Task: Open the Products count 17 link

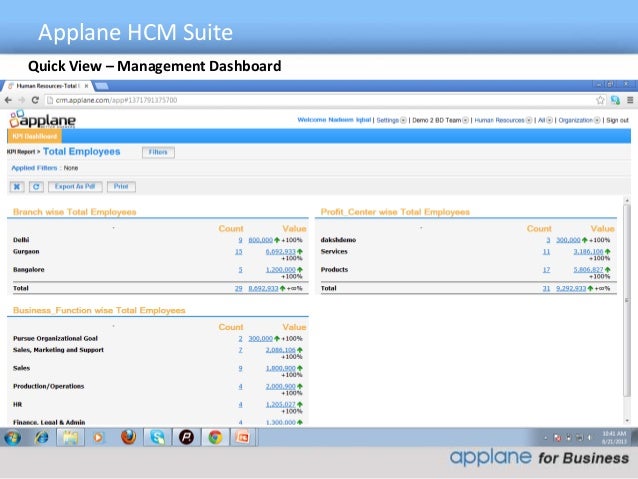Action: pos(546,269)
